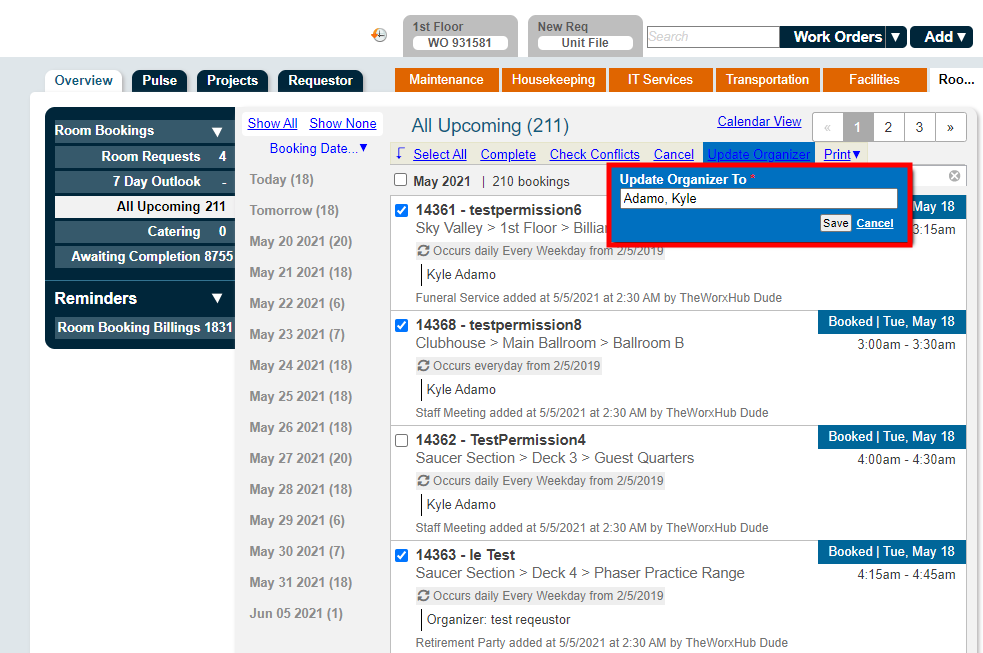Open the Work Orders search dropdown arrow

896,37
